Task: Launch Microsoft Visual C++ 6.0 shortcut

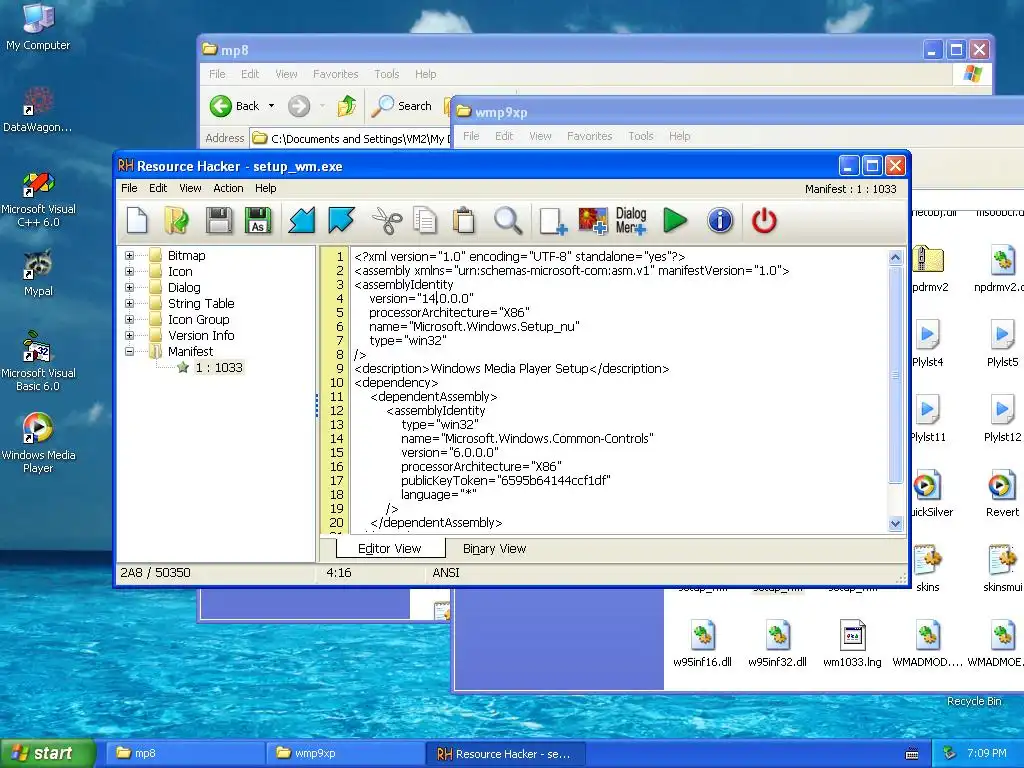Action: [38, 198]
